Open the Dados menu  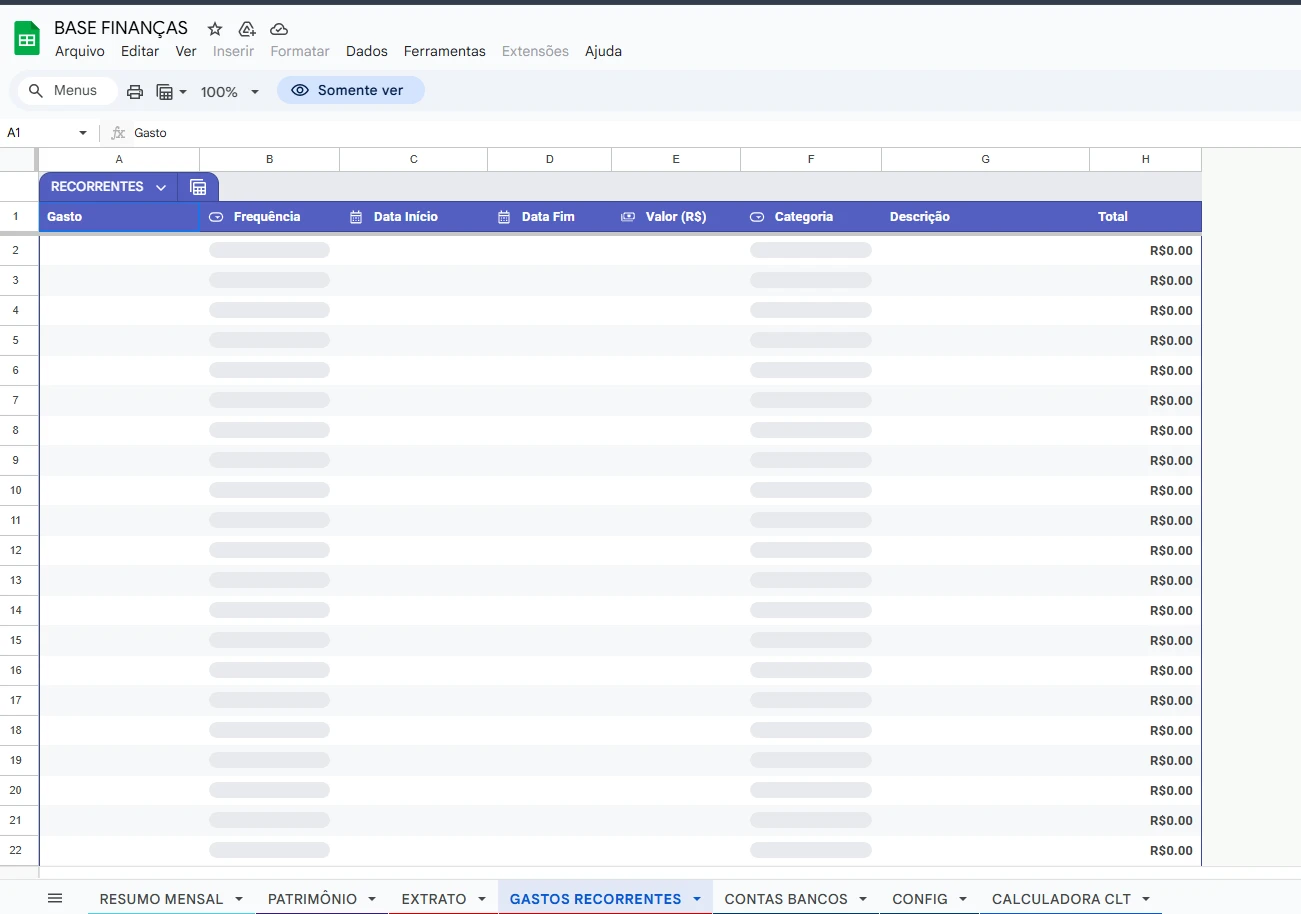click(366, 51)
